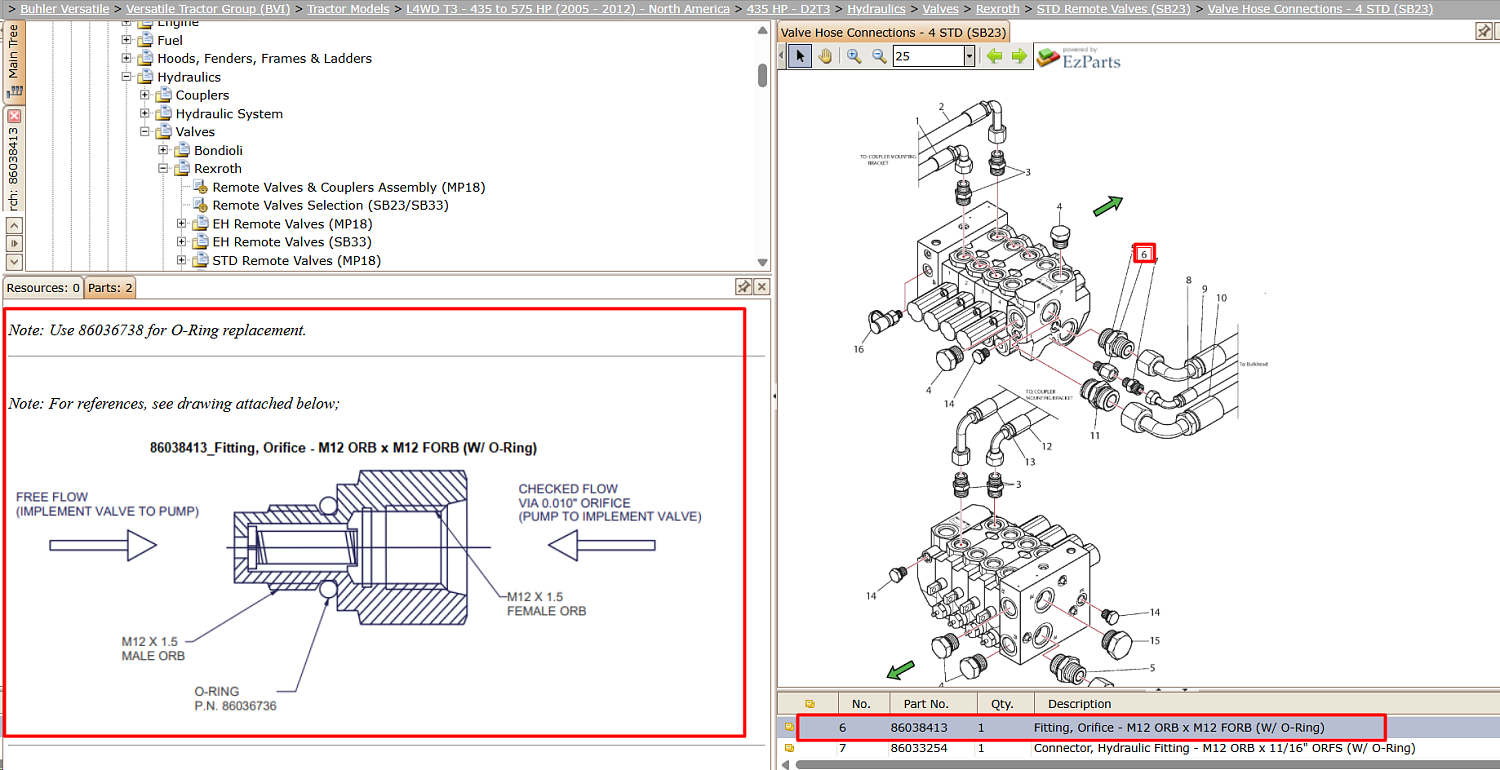The width and height of the screenshot is (1500, 770).
Task: Switch to the Parts: 2 tab
Action: (x=110, y=288)
